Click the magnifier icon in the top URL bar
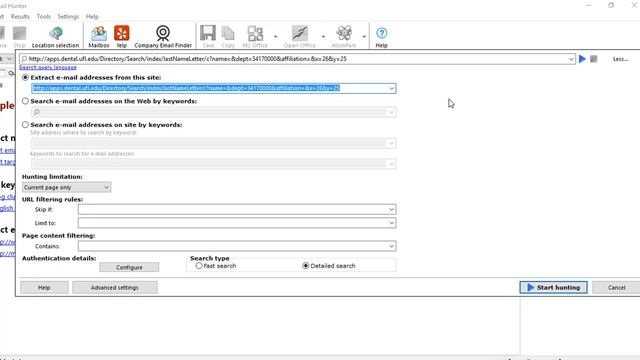Image resolution: width=640 pixels, height=360 pixels. click(24, 59)
